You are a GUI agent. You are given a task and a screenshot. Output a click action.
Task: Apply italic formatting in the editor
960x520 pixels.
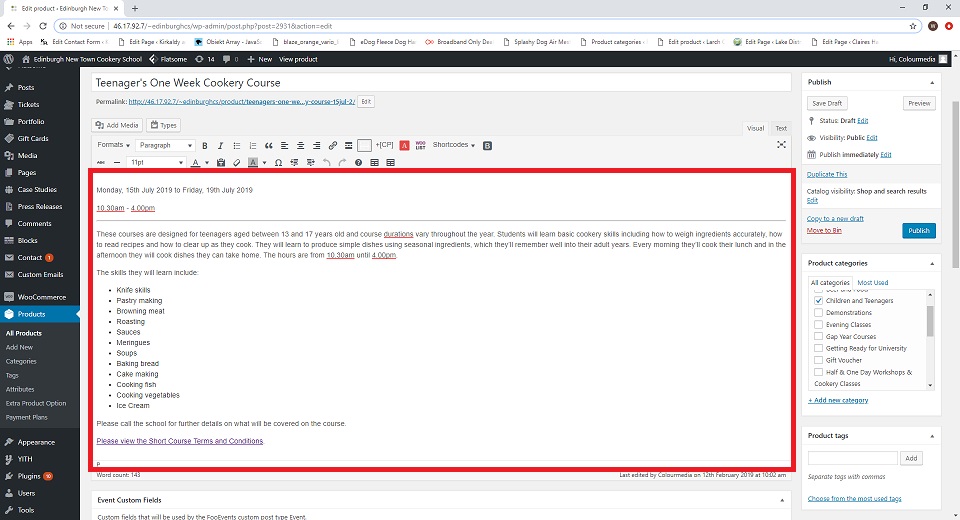point(221,145)
